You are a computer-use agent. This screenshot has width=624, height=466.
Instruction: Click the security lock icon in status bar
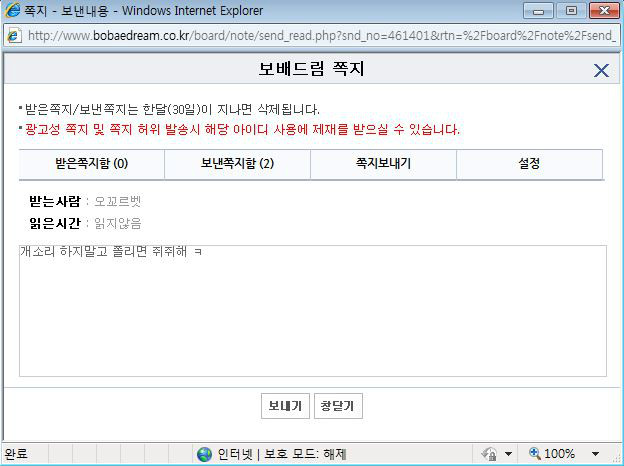coord(490,454)
